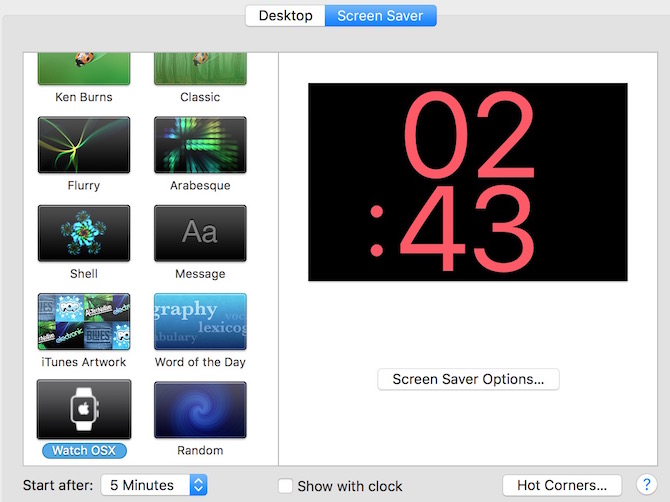
Task: Choose the Flurry screen saver icon
Action: 84,145
